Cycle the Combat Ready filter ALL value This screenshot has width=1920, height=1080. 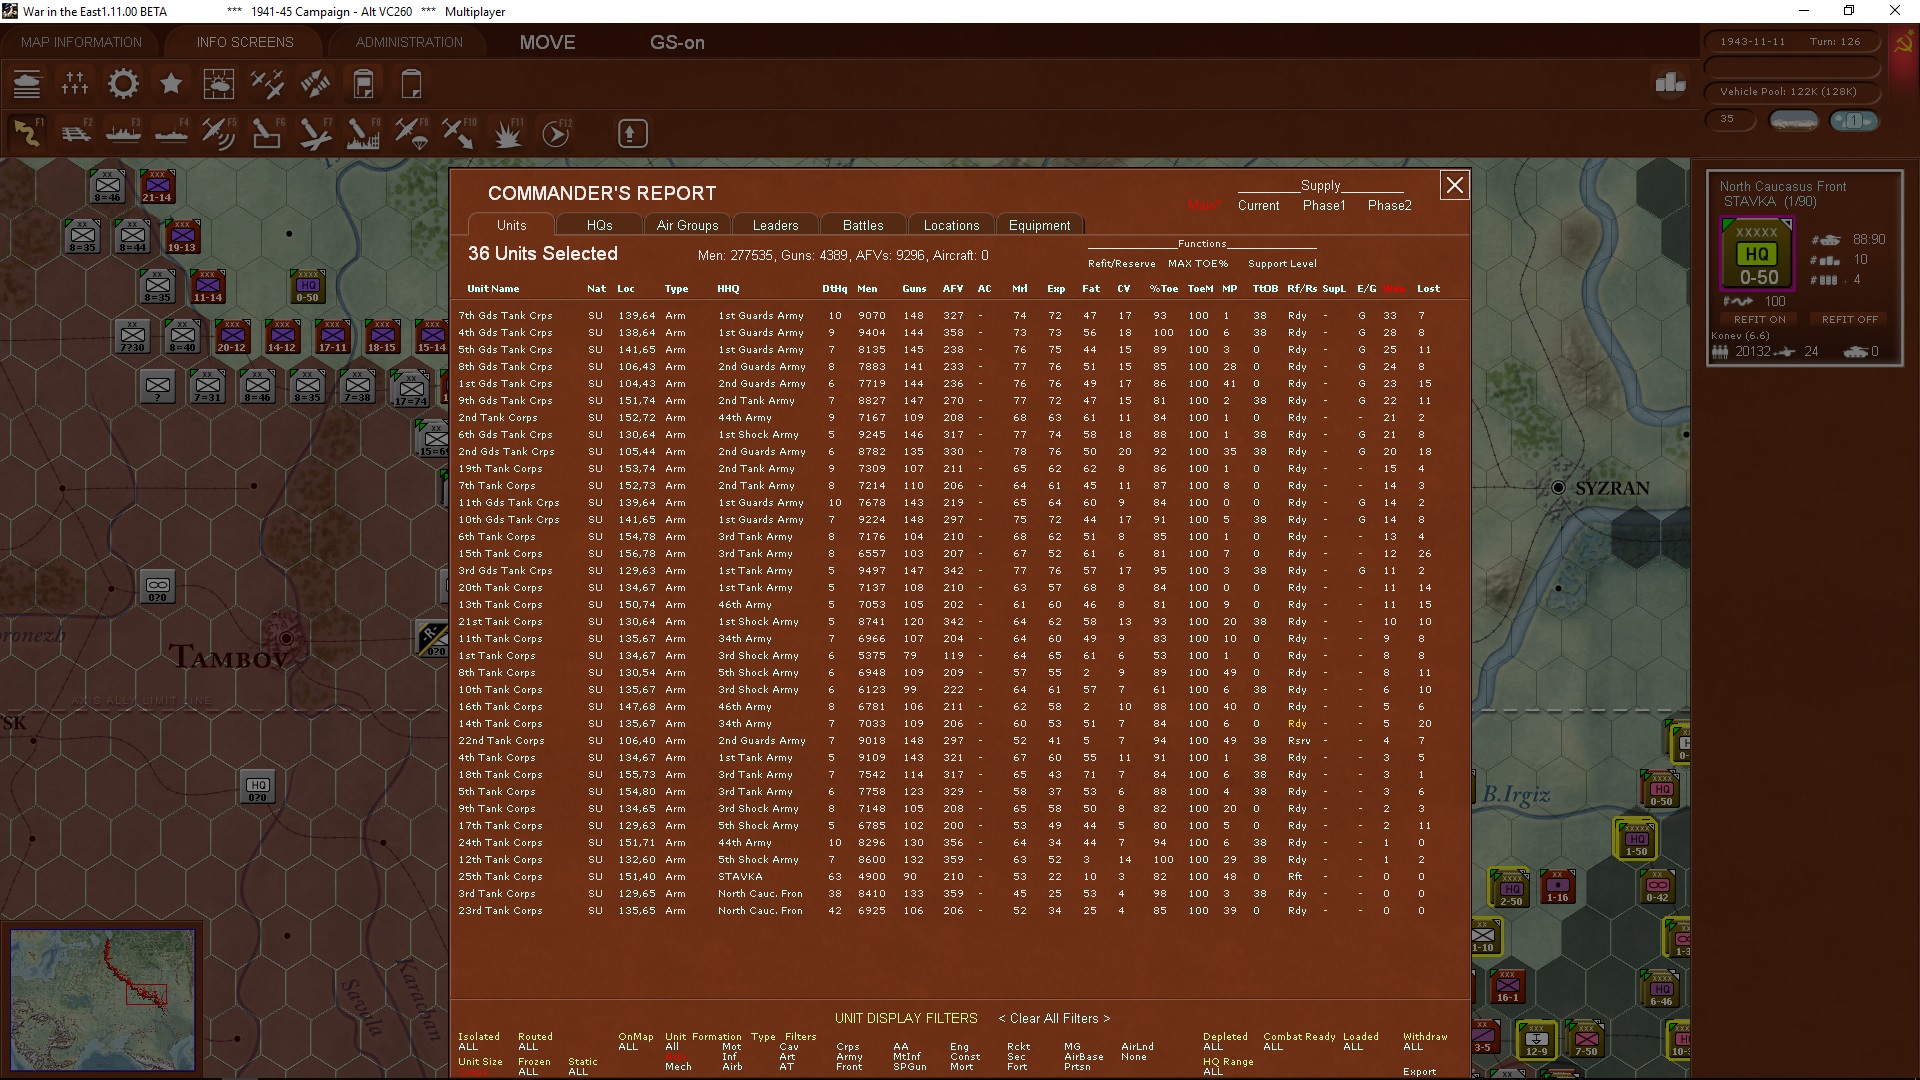(1273, 1047)
